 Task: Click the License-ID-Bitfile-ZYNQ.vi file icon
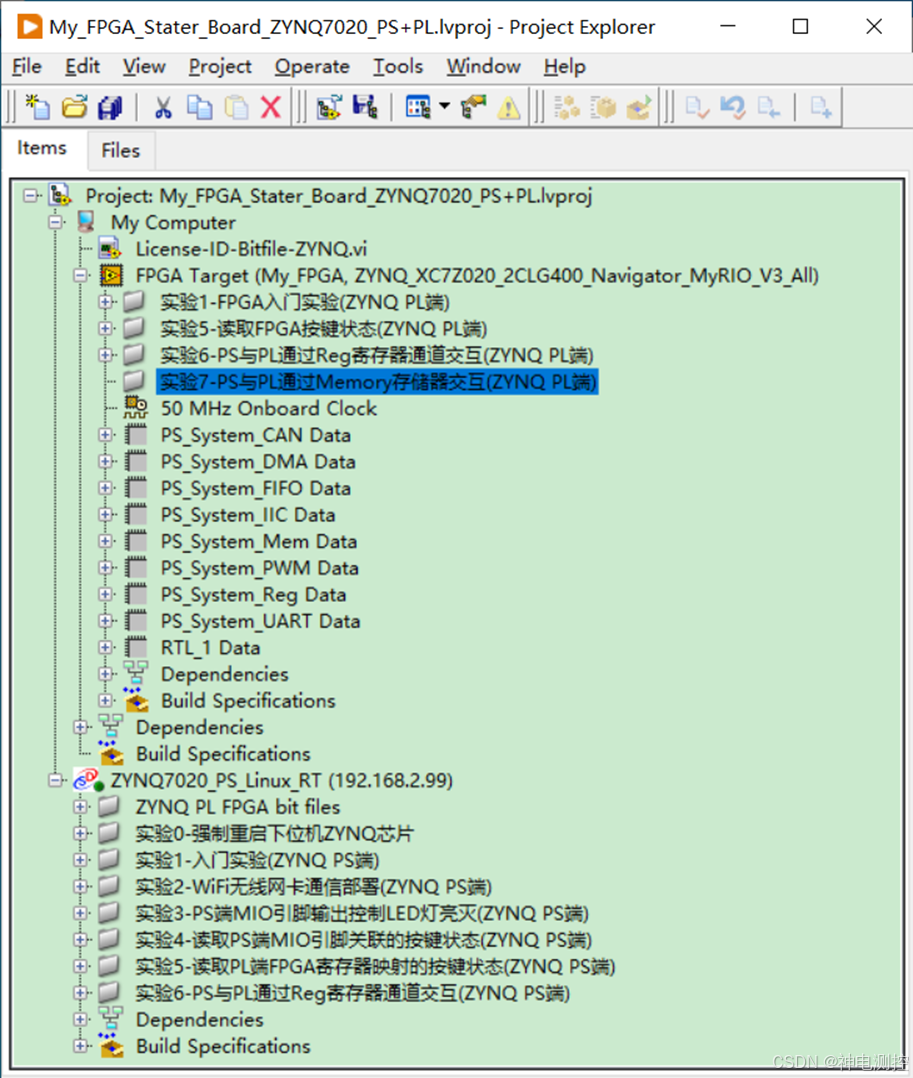109,249
